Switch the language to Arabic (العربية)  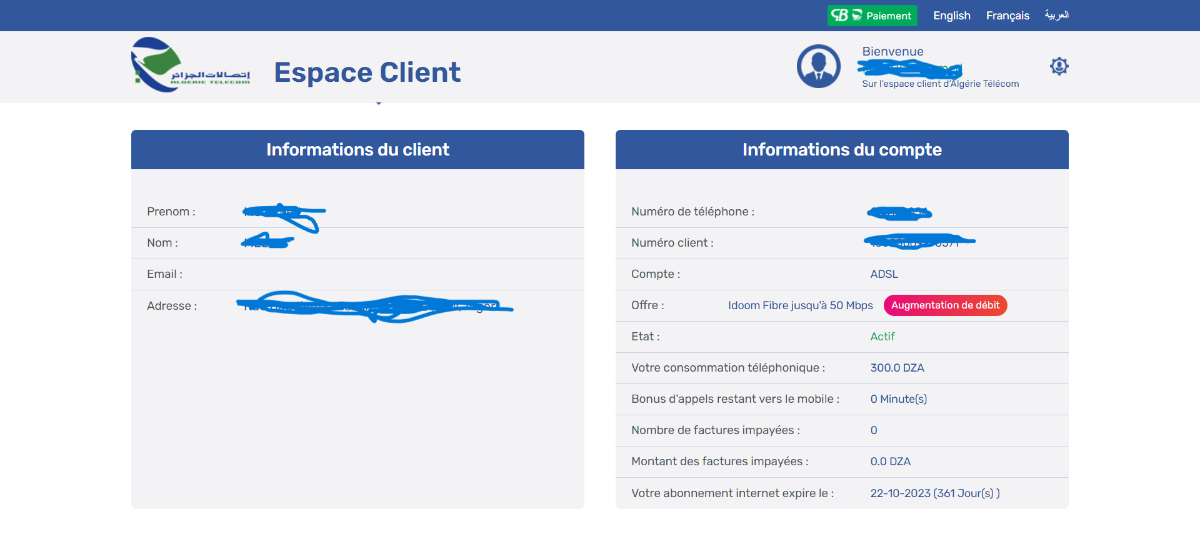click(1057, 16)
